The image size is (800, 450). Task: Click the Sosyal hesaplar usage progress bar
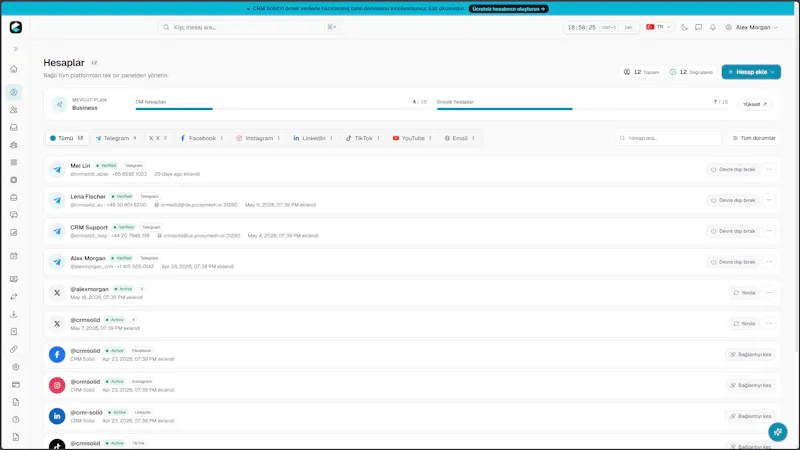(582, 109)
